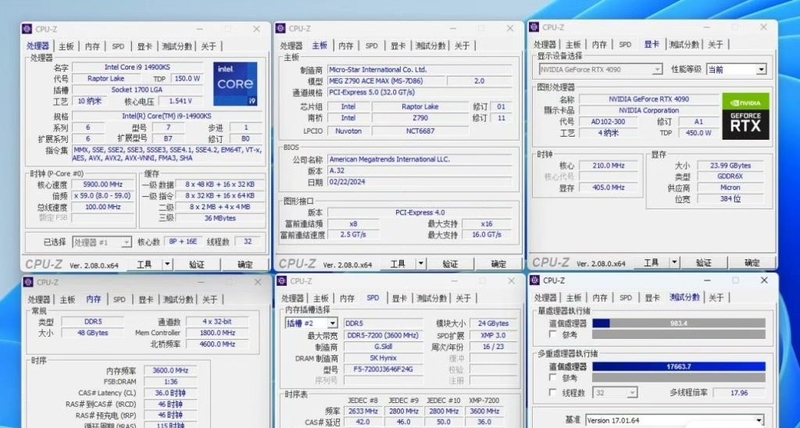Click 确定 button in the graphics window
The image size is (800, 428).
tap(752, 263)
